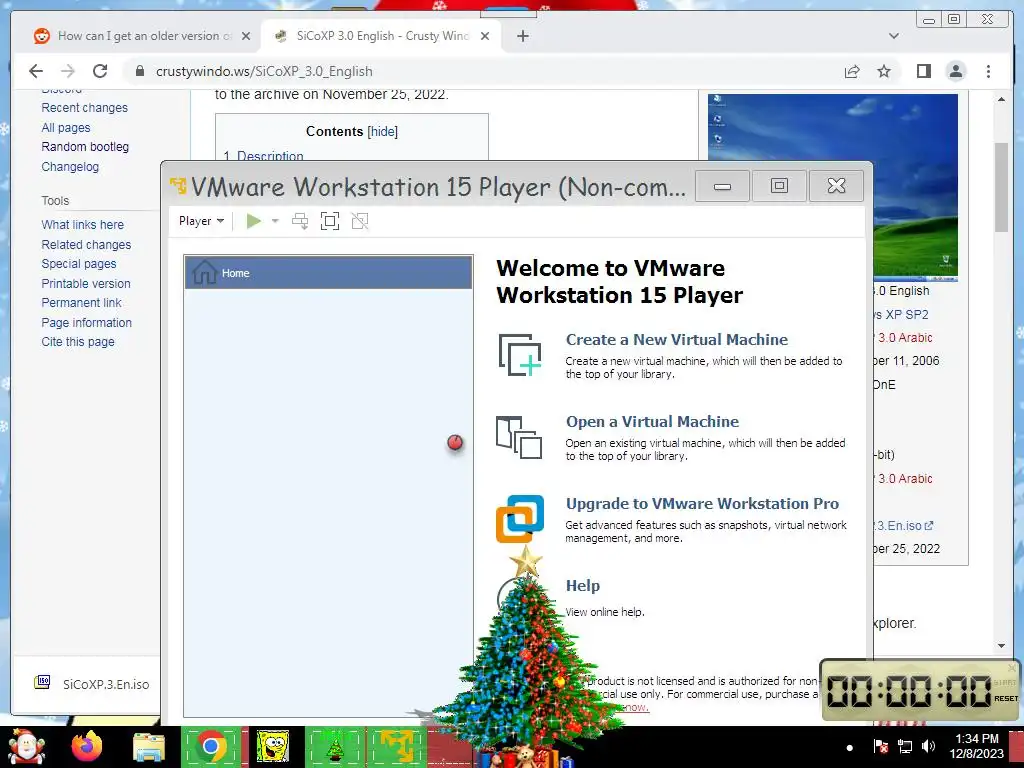Toggle the Chrome side panel icon
The height and width of the screenshot is (768, 1024).
[x=923, y=71]
